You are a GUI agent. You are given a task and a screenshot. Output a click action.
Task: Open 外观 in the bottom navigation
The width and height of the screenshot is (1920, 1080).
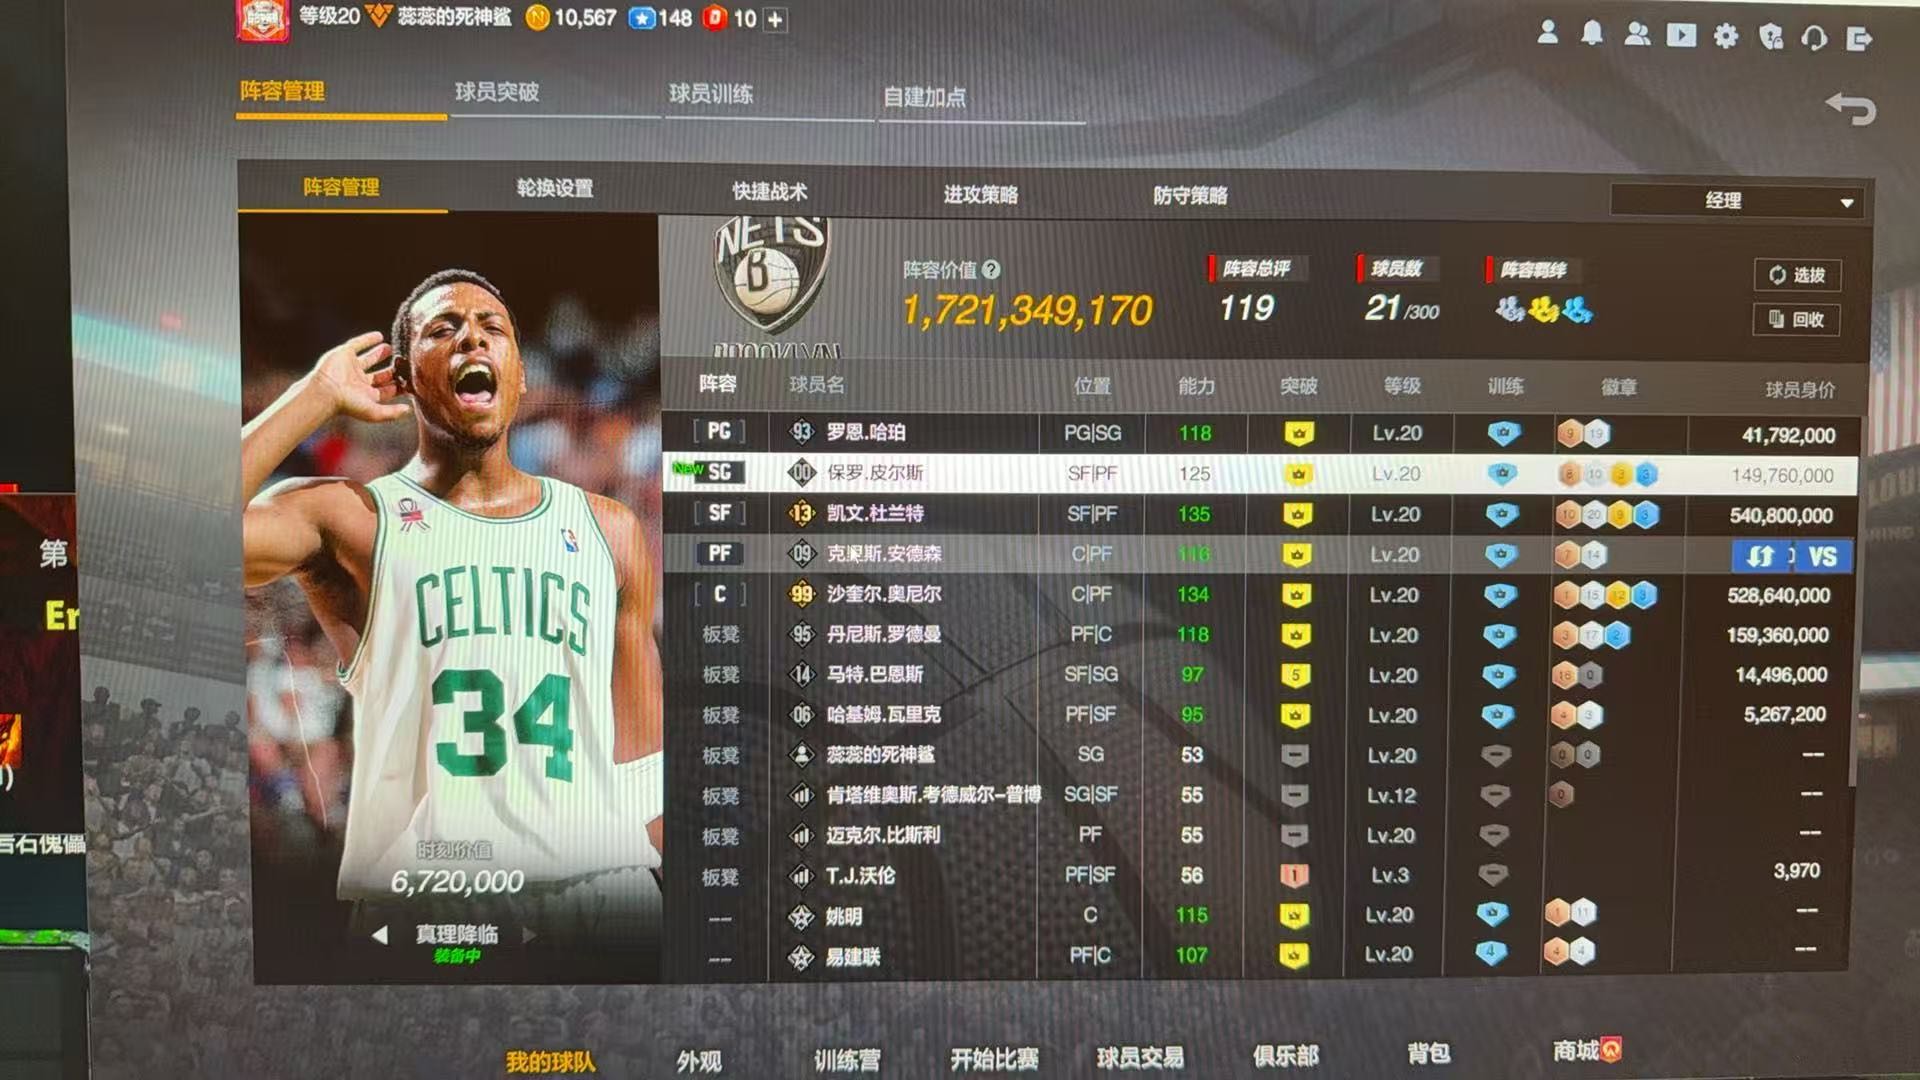[699, 1061]
